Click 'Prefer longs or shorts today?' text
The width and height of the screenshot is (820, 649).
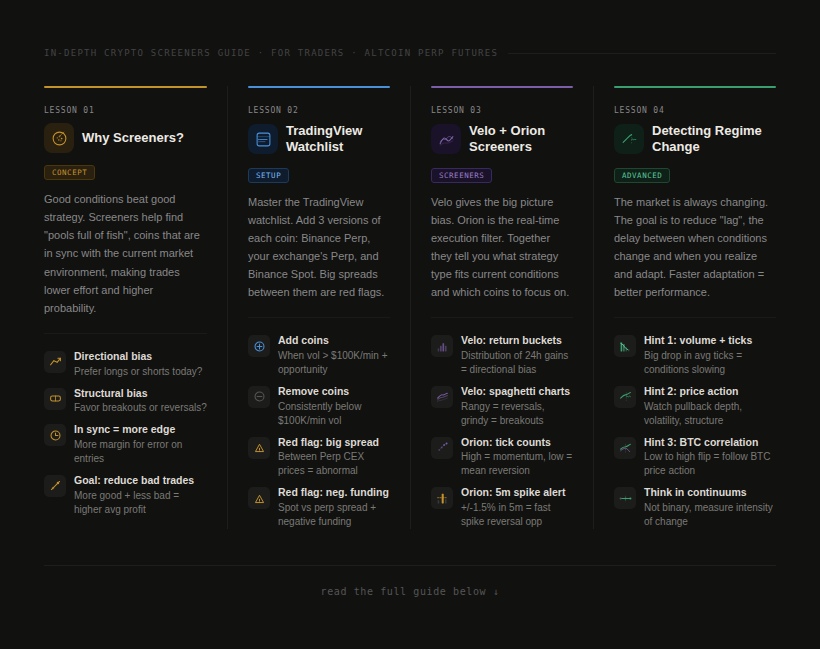coord(138,371)
